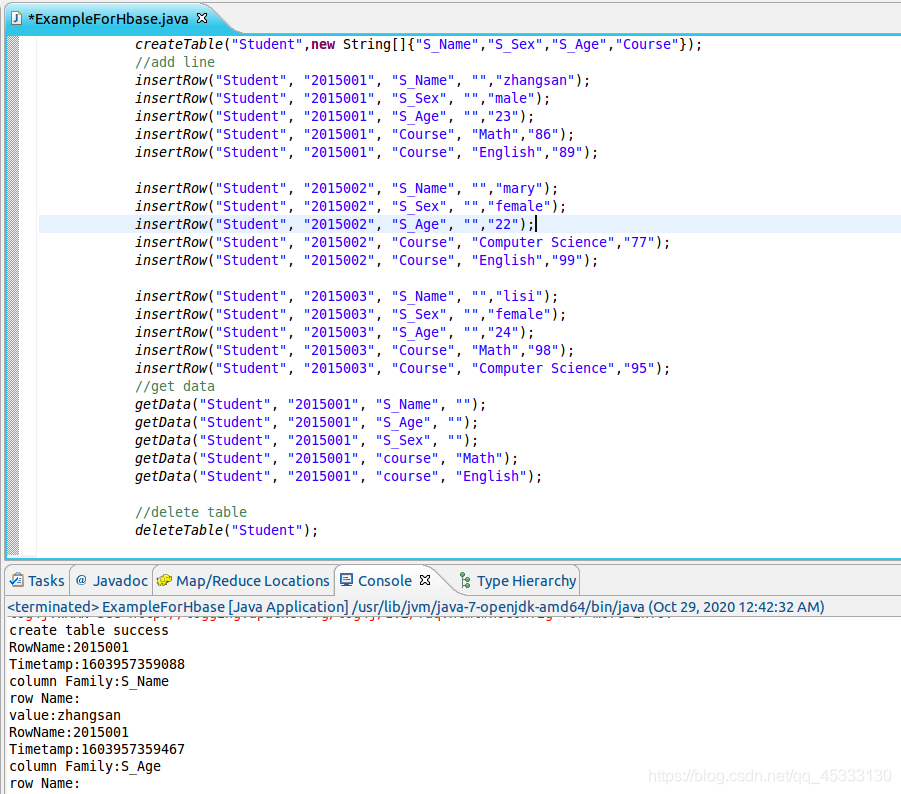The width and height of the screenshot is (901, 794).
Task: Open the Javadoc view tab
Action: tap(111, 581)
